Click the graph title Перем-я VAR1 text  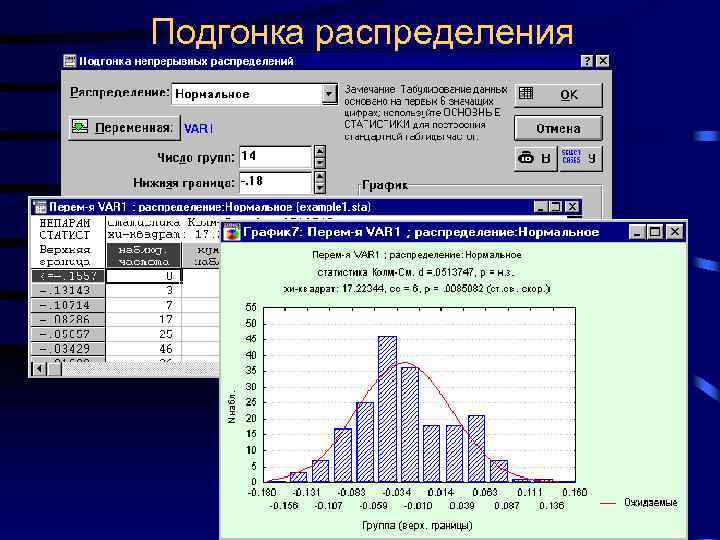tap(416, 255)
